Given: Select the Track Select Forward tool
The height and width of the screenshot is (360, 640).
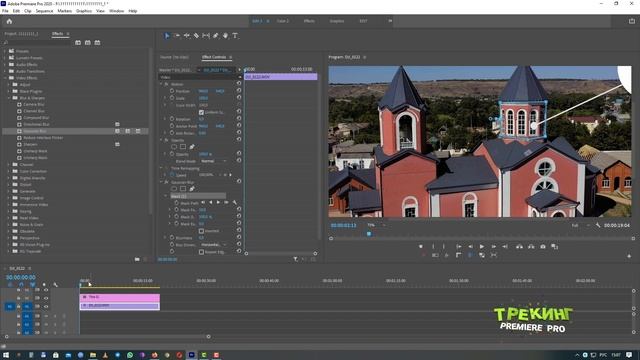Looking at the screenshot, I should [x=177, y=36].
